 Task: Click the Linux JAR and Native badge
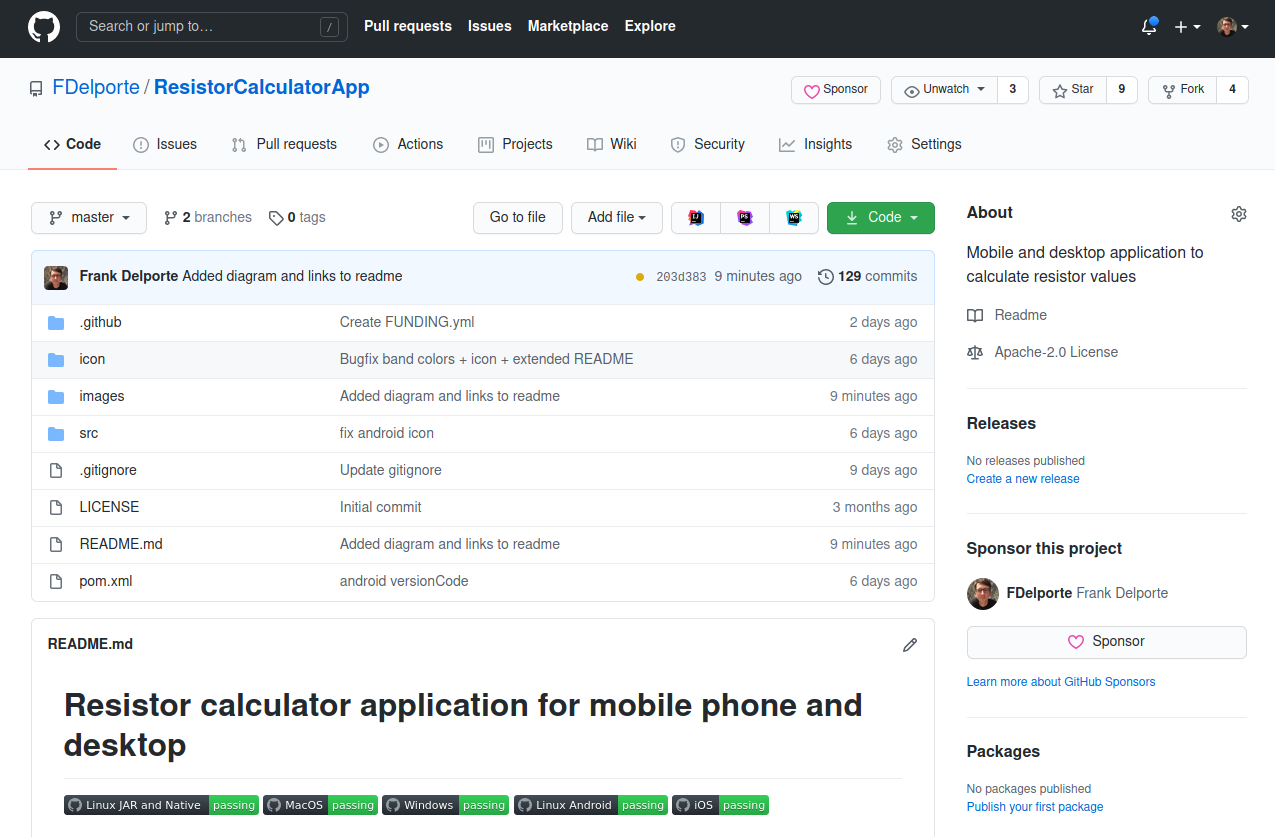coord(162,805)
